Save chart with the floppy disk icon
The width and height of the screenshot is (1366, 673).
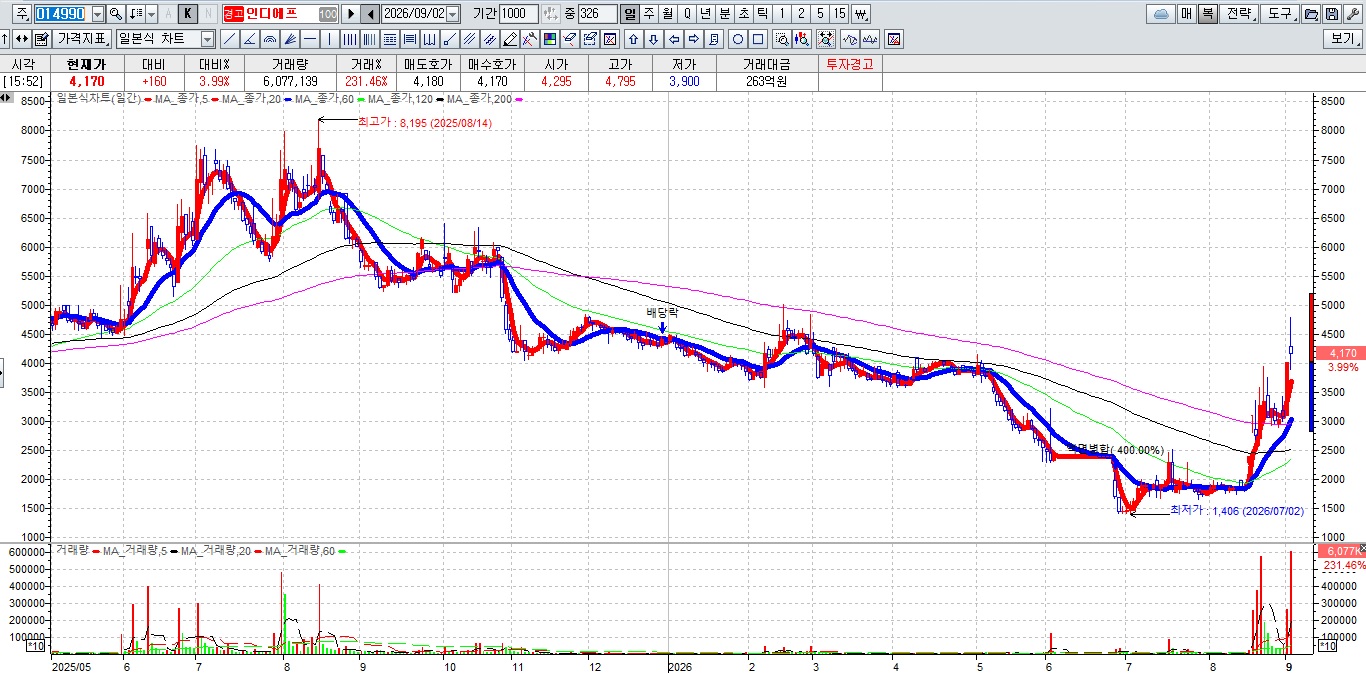[1331, 14]
